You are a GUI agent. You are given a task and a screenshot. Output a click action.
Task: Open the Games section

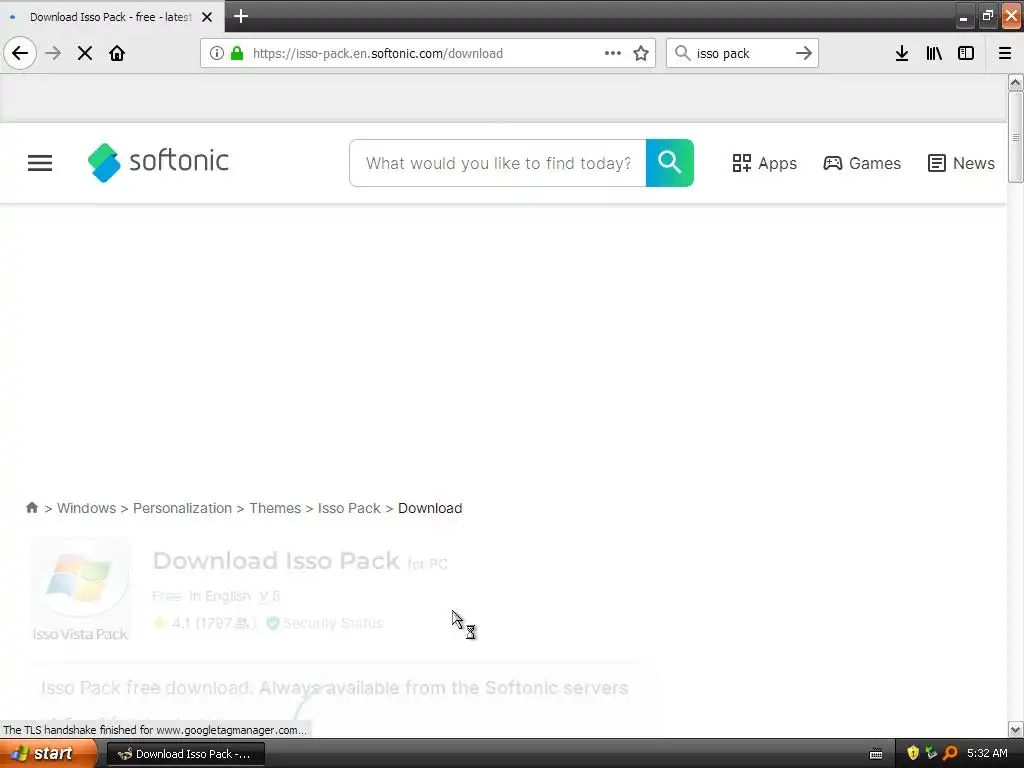pyautogui.click(x=862, y=163)
